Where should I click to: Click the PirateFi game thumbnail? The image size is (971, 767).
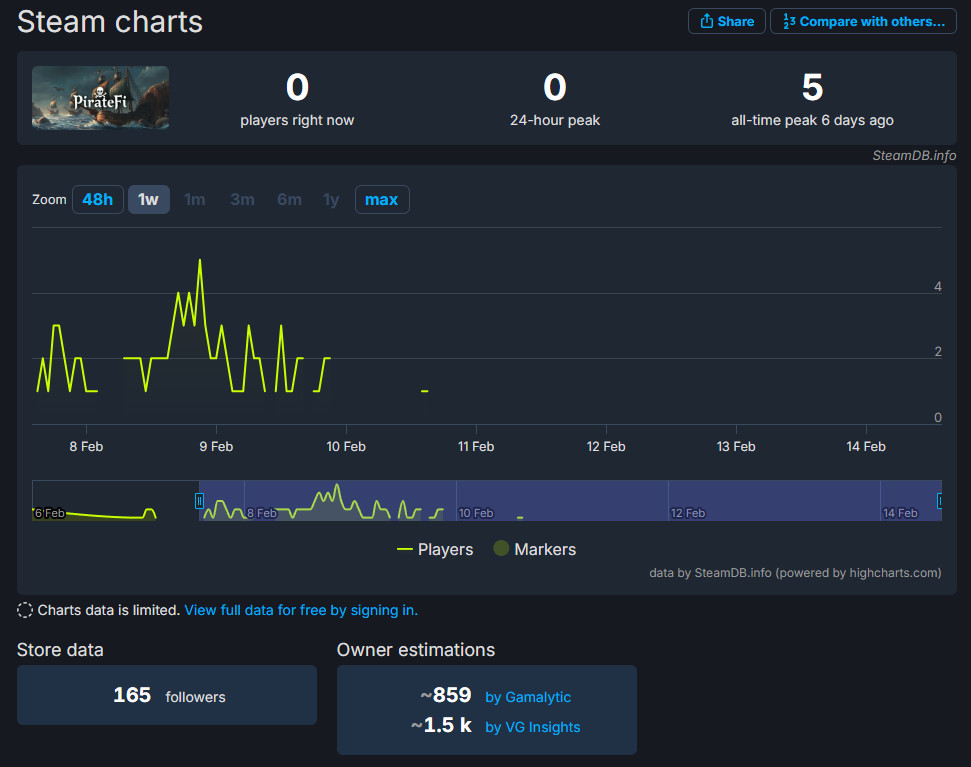(100, 97)
